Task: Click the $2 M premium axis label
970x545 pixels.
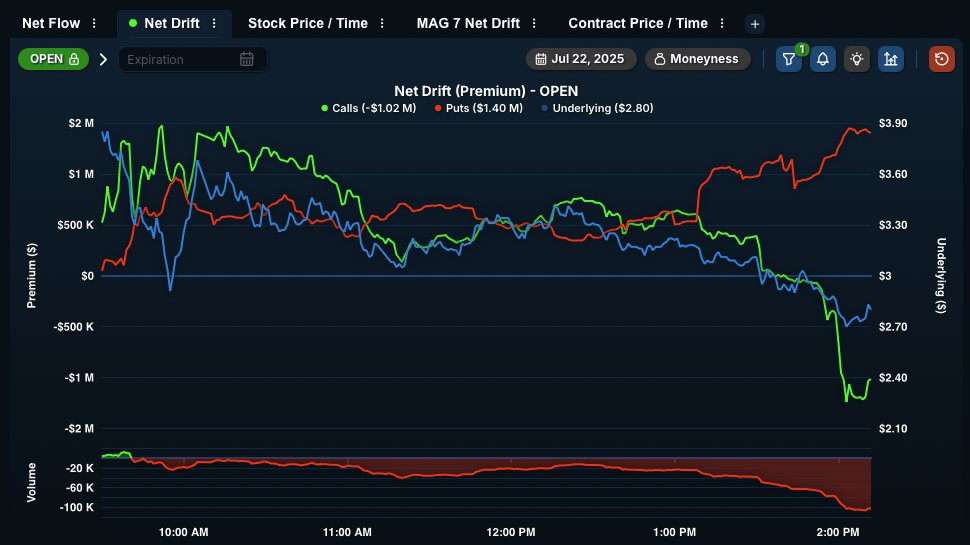Action: [x=81, y=123]
